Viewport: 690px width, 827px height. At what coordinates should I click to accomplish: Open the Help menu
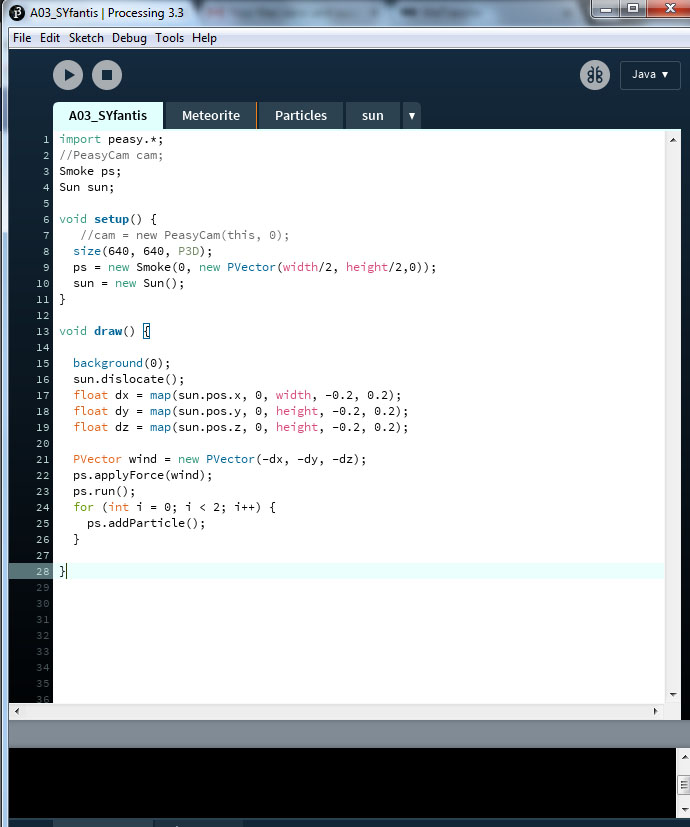(204, 38)
